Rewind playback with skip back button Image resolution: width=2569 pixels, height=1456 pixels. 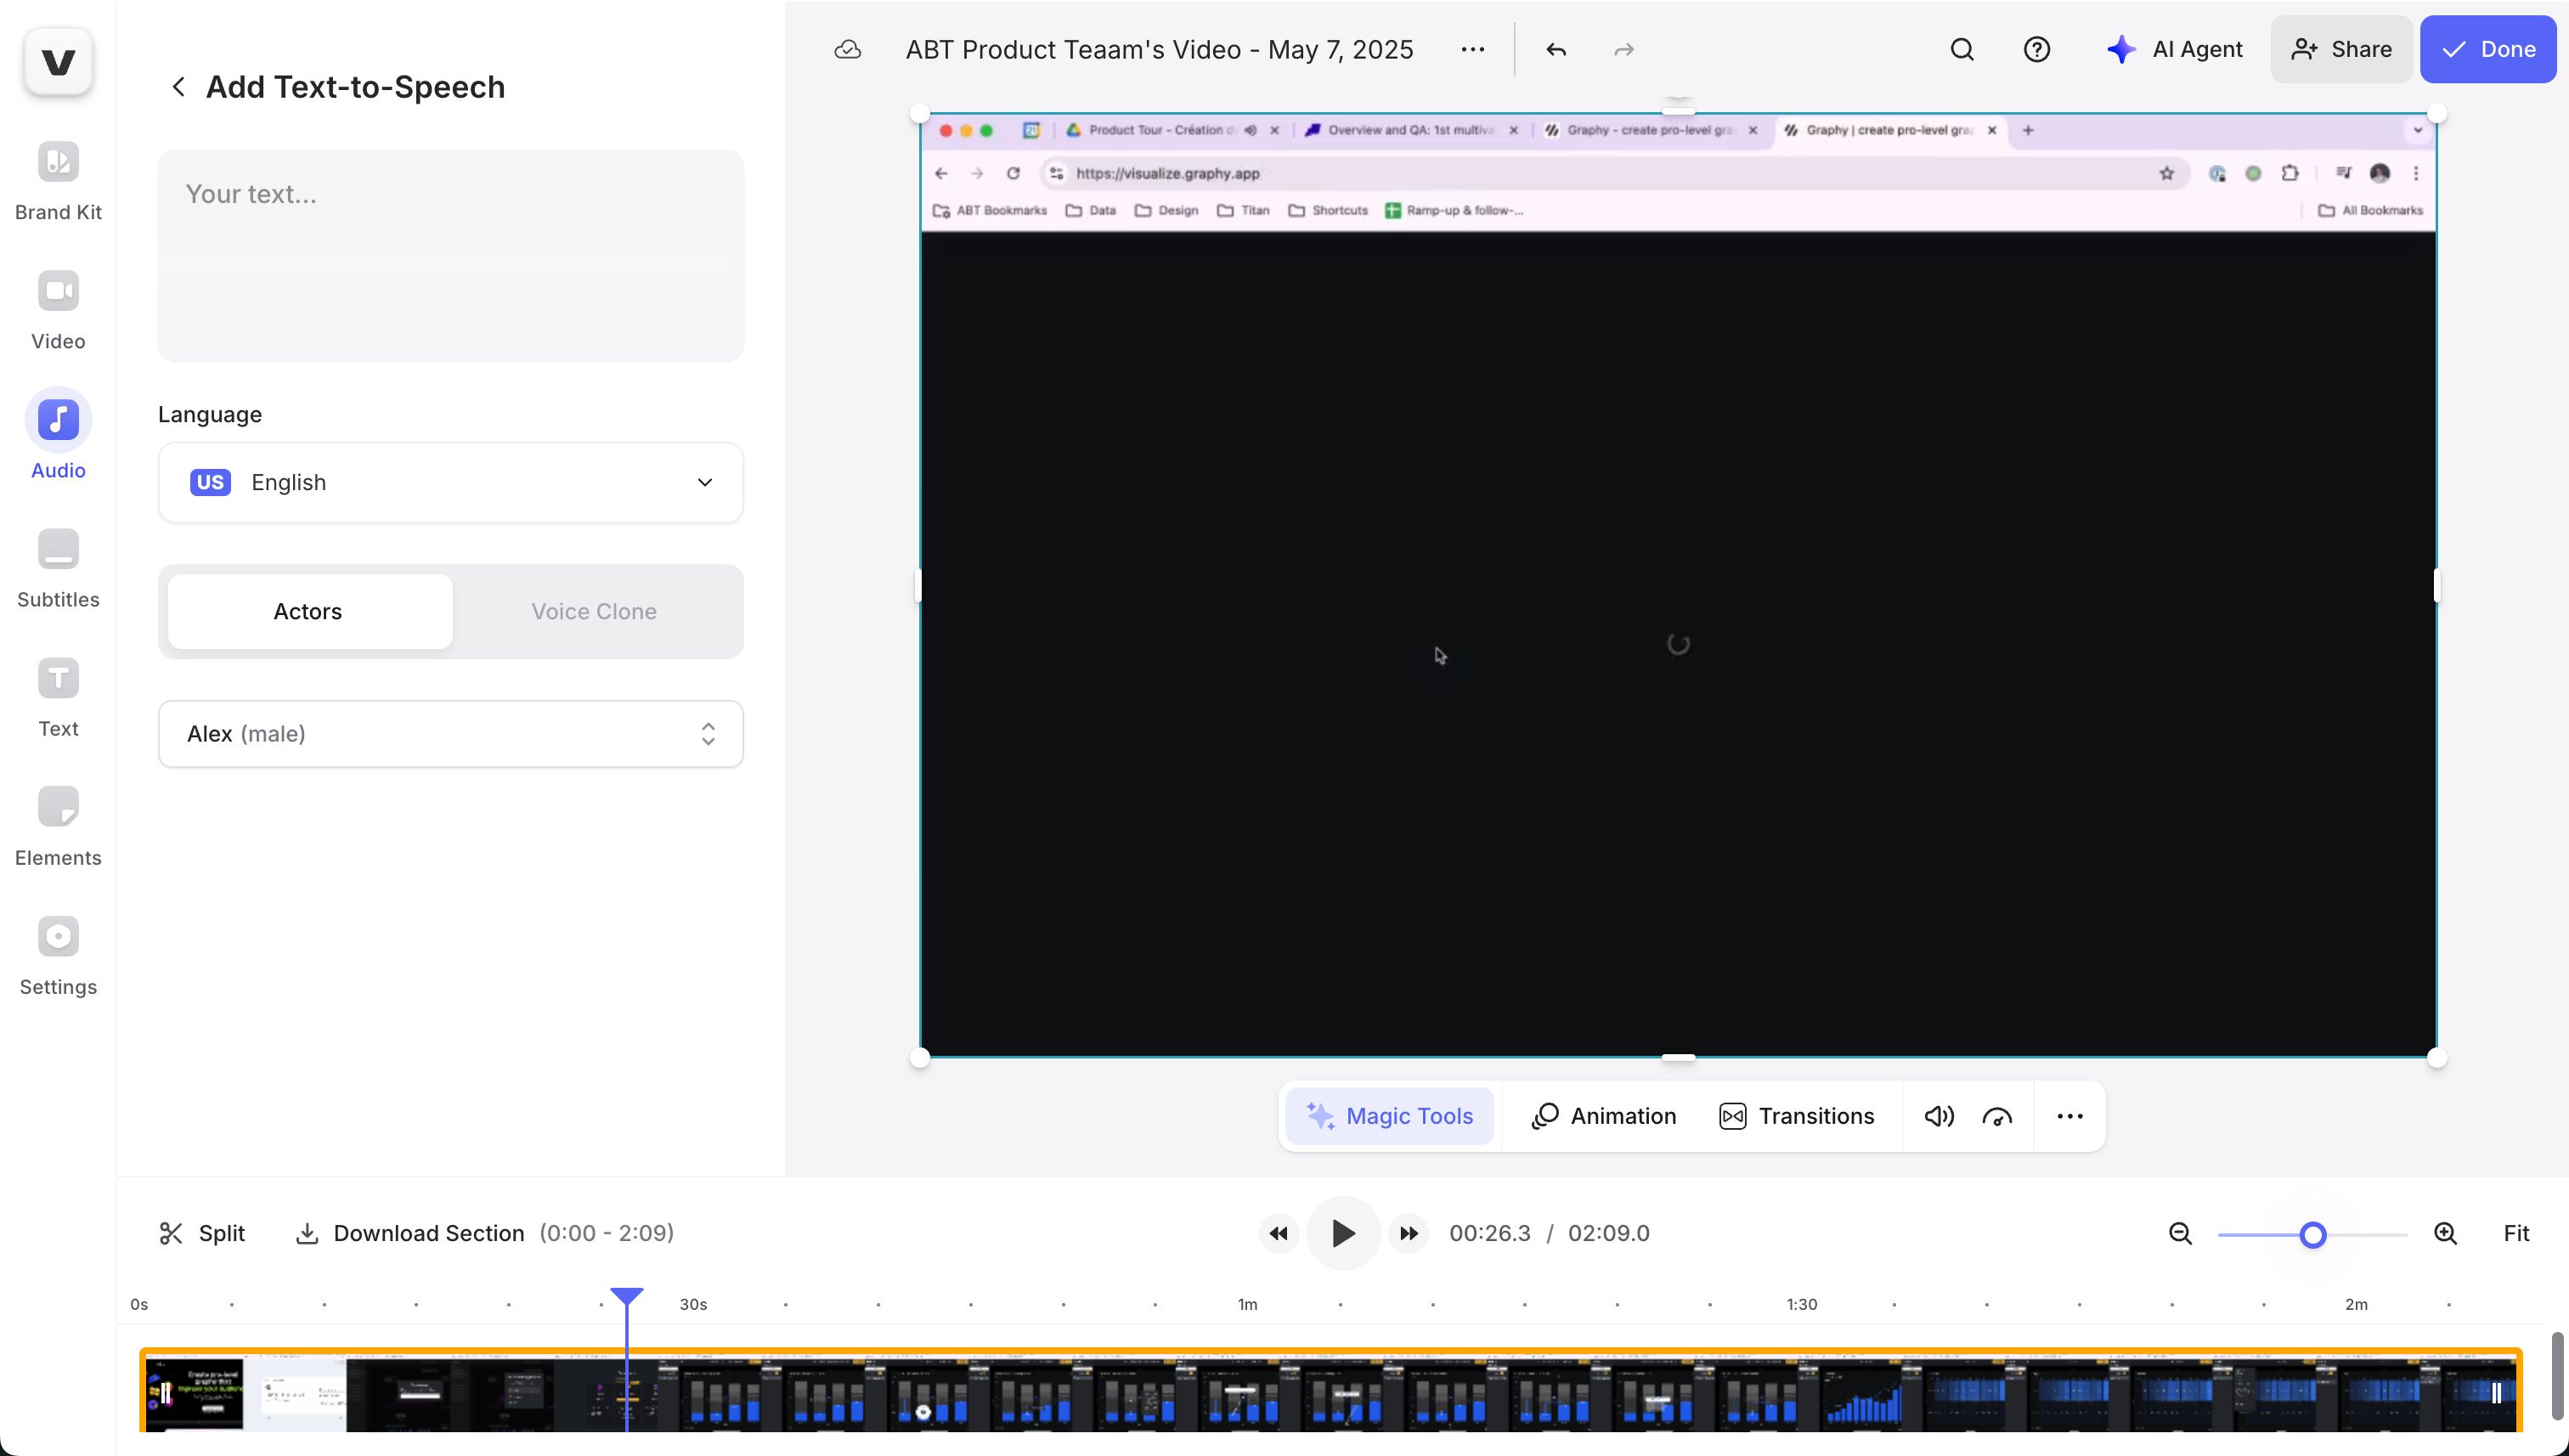tap(1278, 1234)
